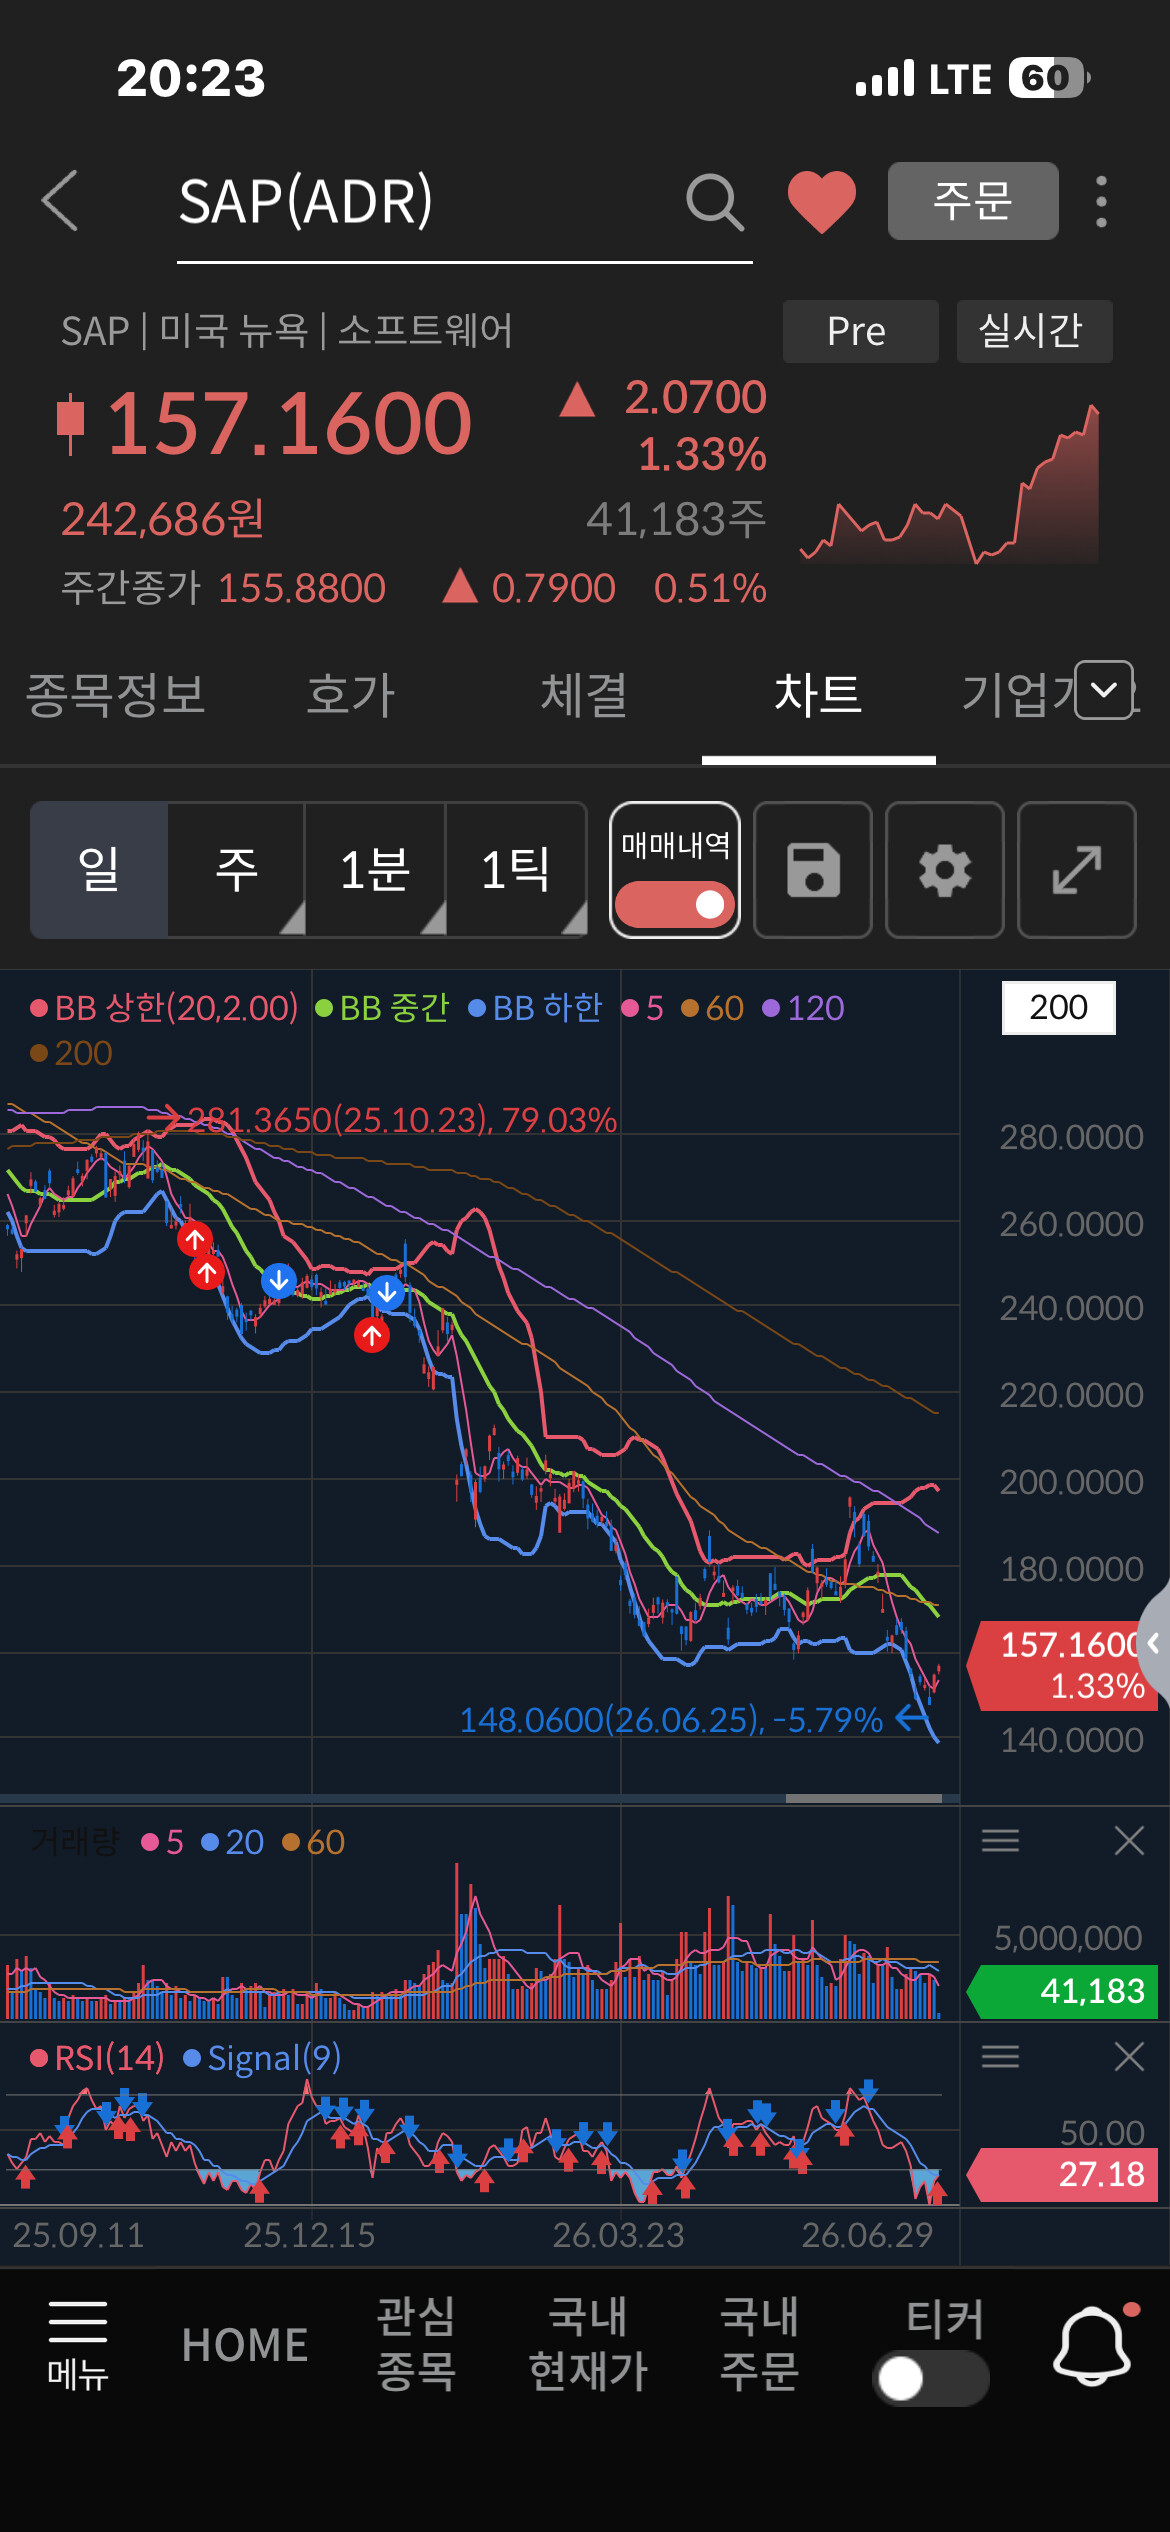Toggle BB 중간 indicator legend

[x=383, y=1008]
